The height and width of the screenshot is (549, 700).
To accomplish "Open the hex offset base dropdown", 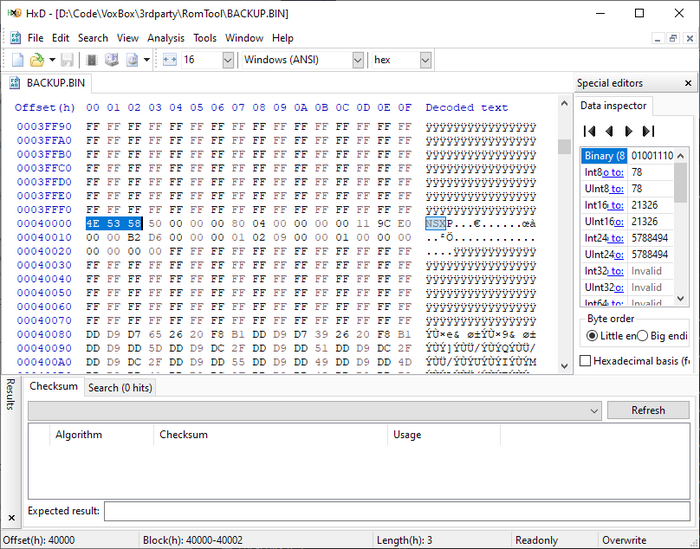I will pos(425,60).
